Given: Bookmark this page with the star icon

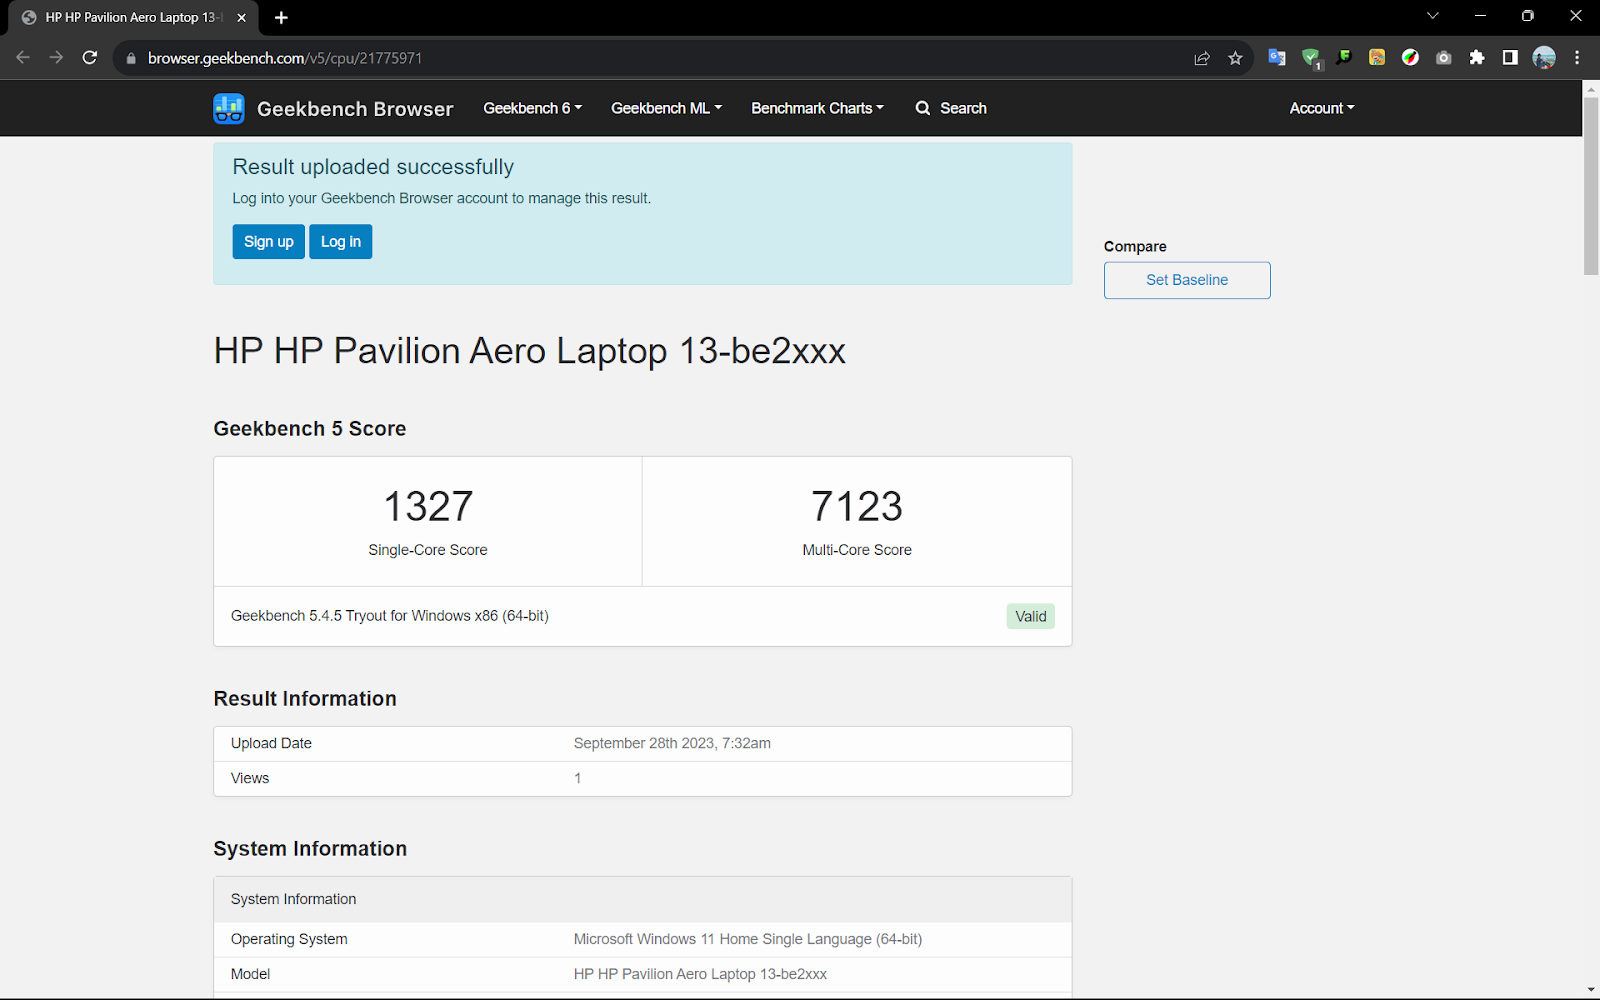Looking at the screenshot, I should point(1235,58).
